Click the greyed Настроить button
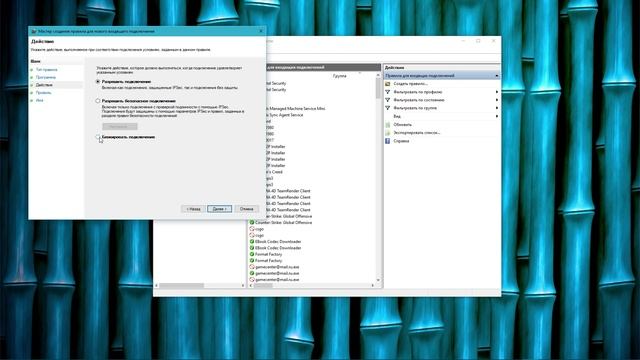This screenshot has width=640, height=360. (120, 127)
